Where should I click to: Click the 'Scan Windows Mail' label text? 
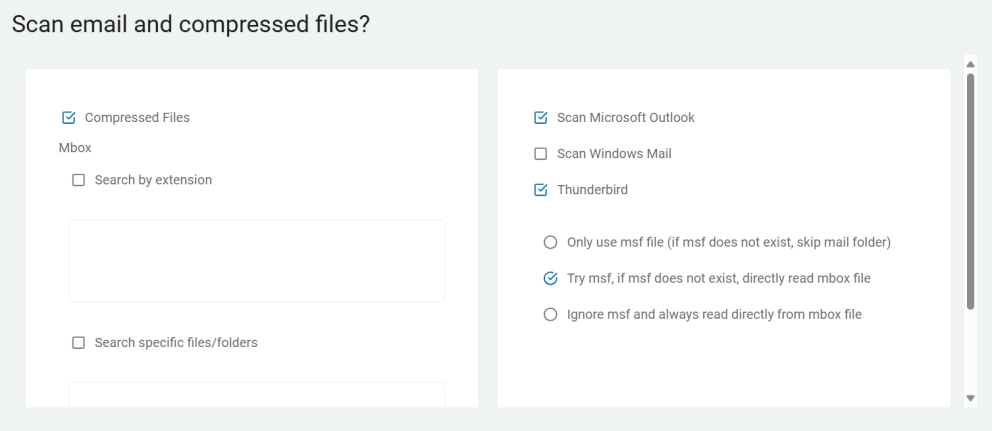coord(614,154)
